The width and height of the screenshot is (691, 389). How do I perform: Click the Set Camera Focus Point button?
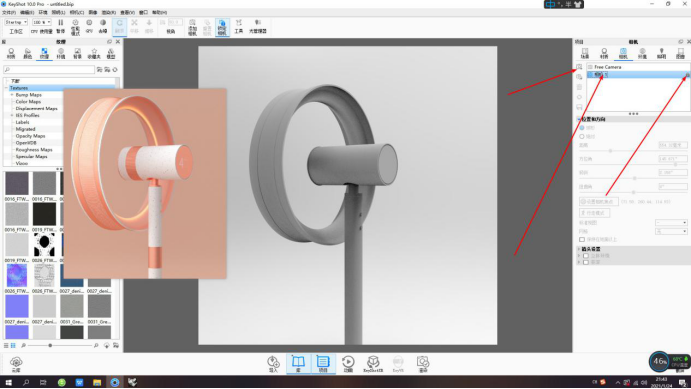[599, 201]
